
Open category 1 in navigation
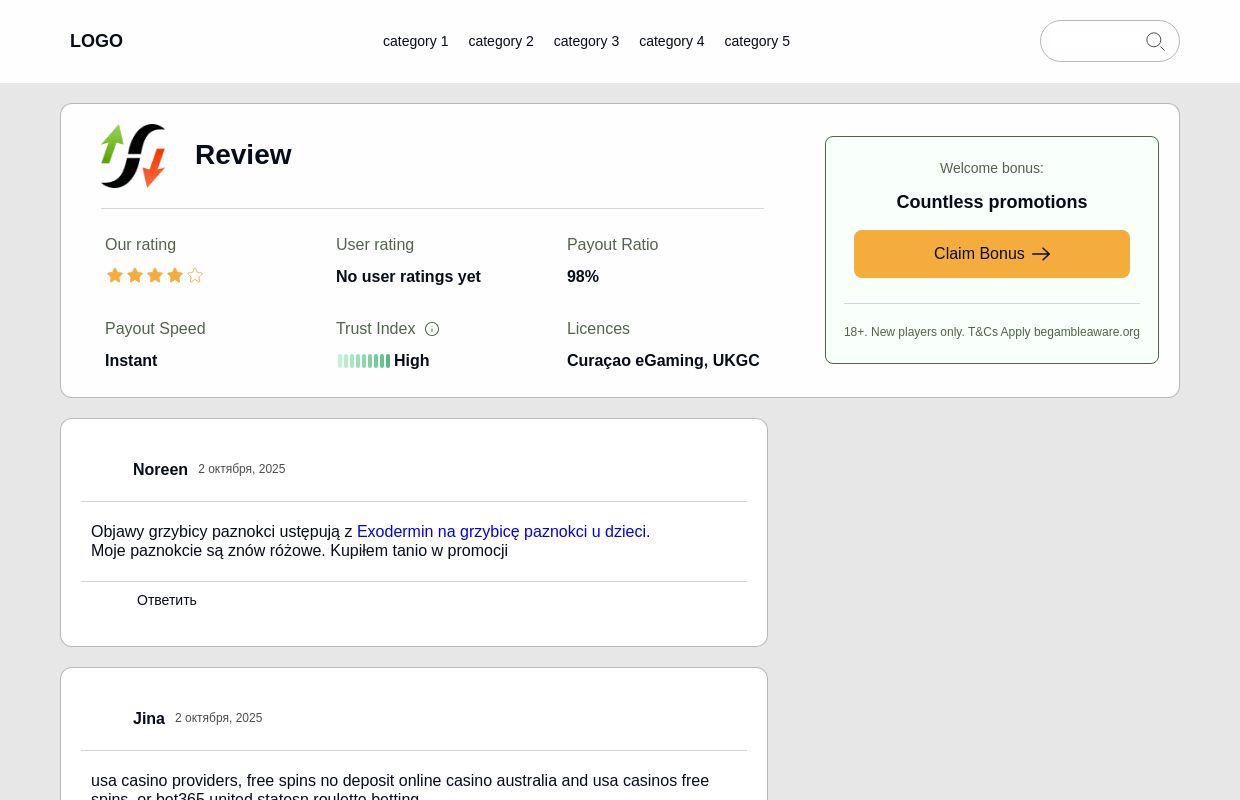pyautogui.click(x=415, y=41)
